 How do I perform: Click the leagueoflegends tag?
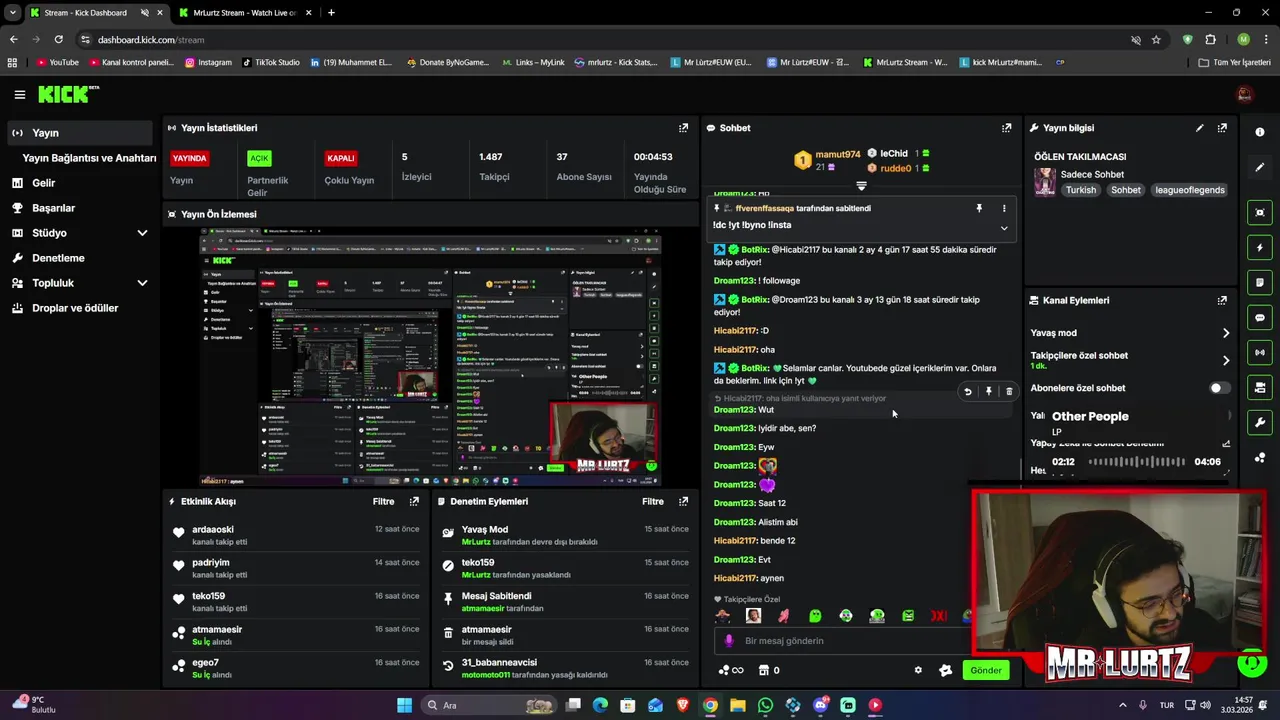1189,190
